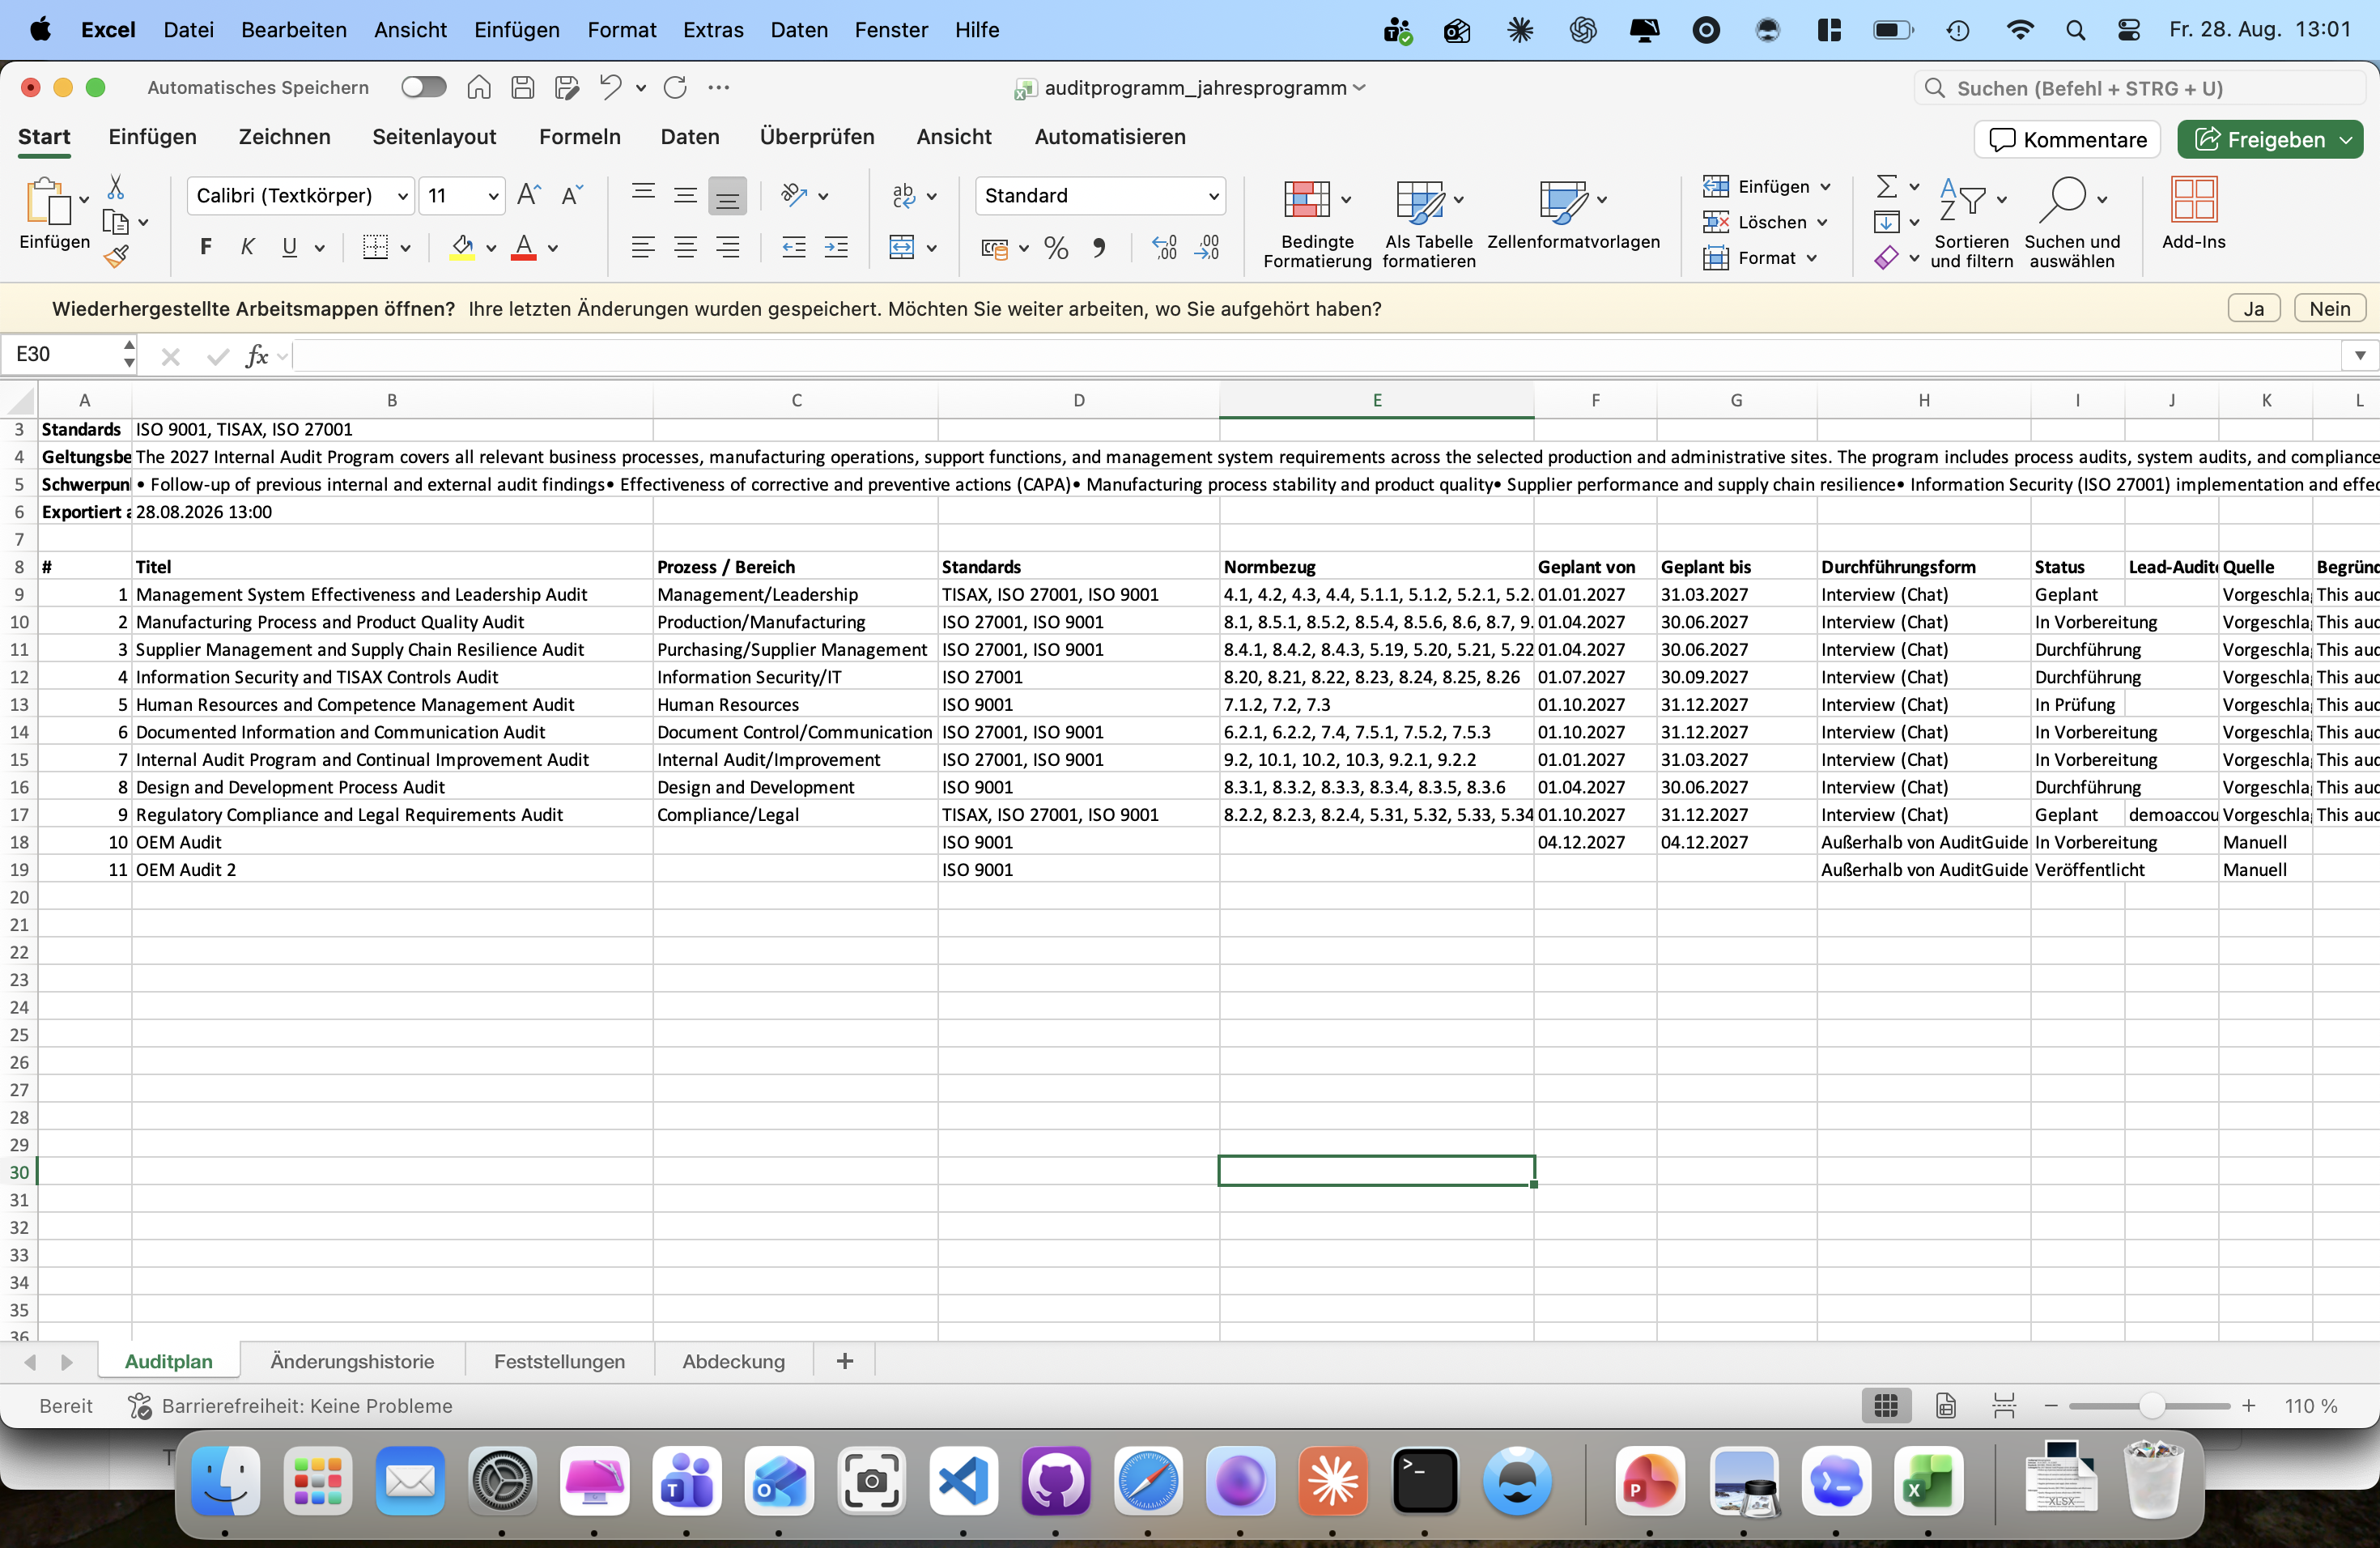Expand Zellenformatvorlagen dropdown
Image resolution: width=2380 pixels, height=1548 pixels.
click(x=1602, y=200)
